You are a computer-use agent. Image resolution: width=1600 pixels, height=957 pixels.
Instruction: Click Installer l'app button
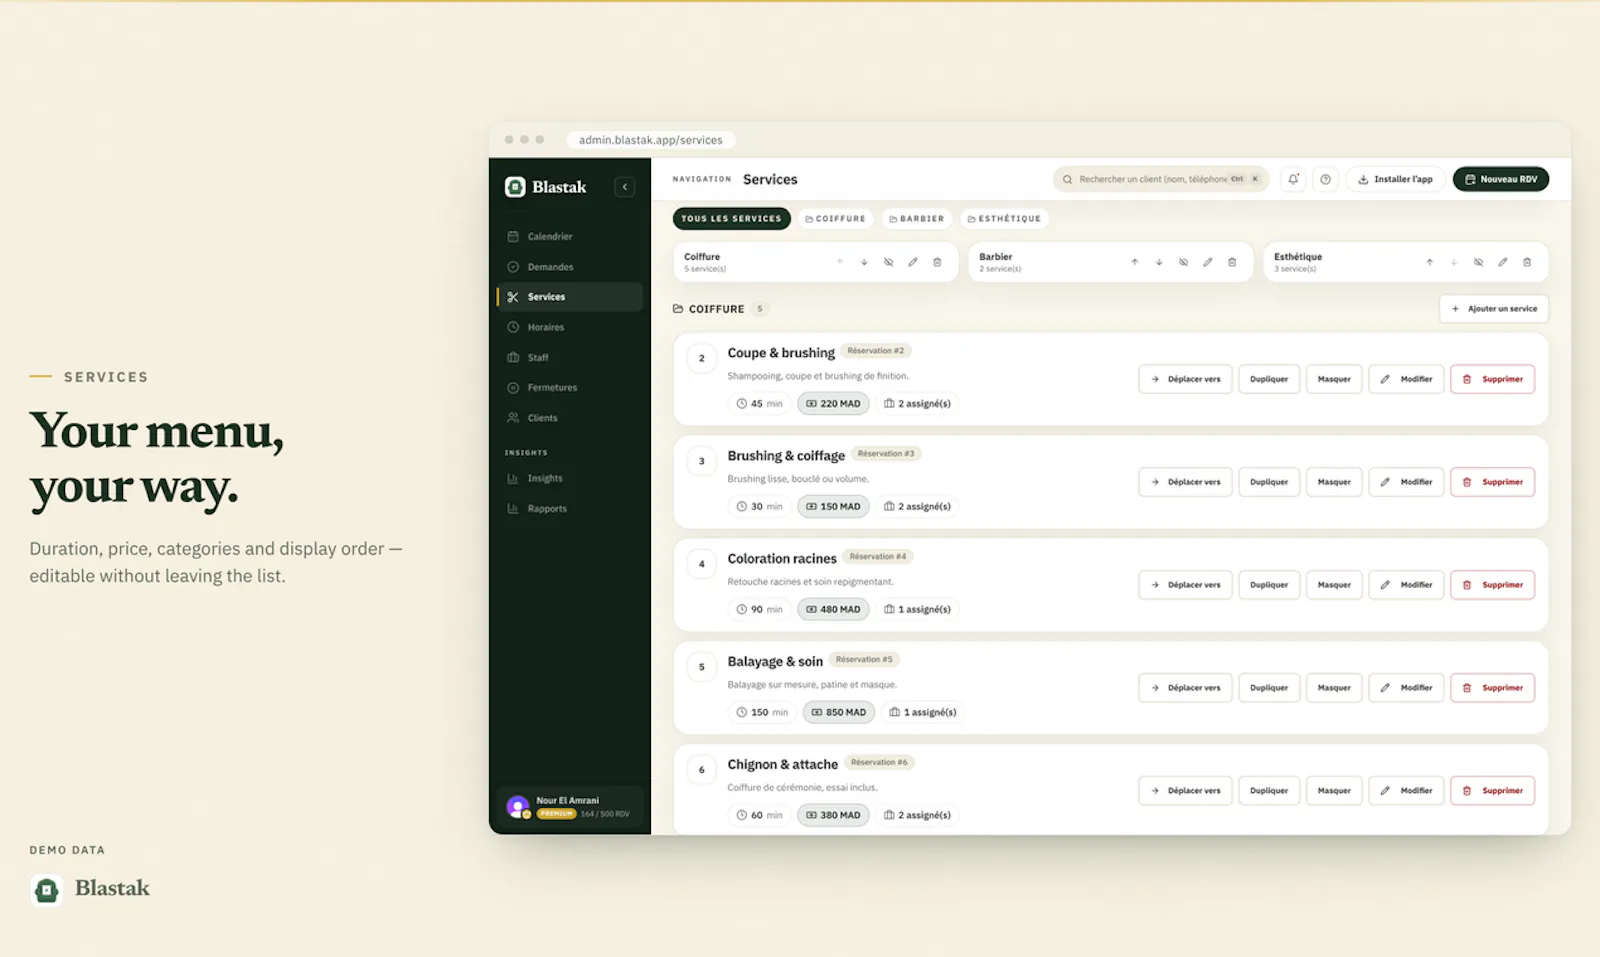click(1395, 179)
